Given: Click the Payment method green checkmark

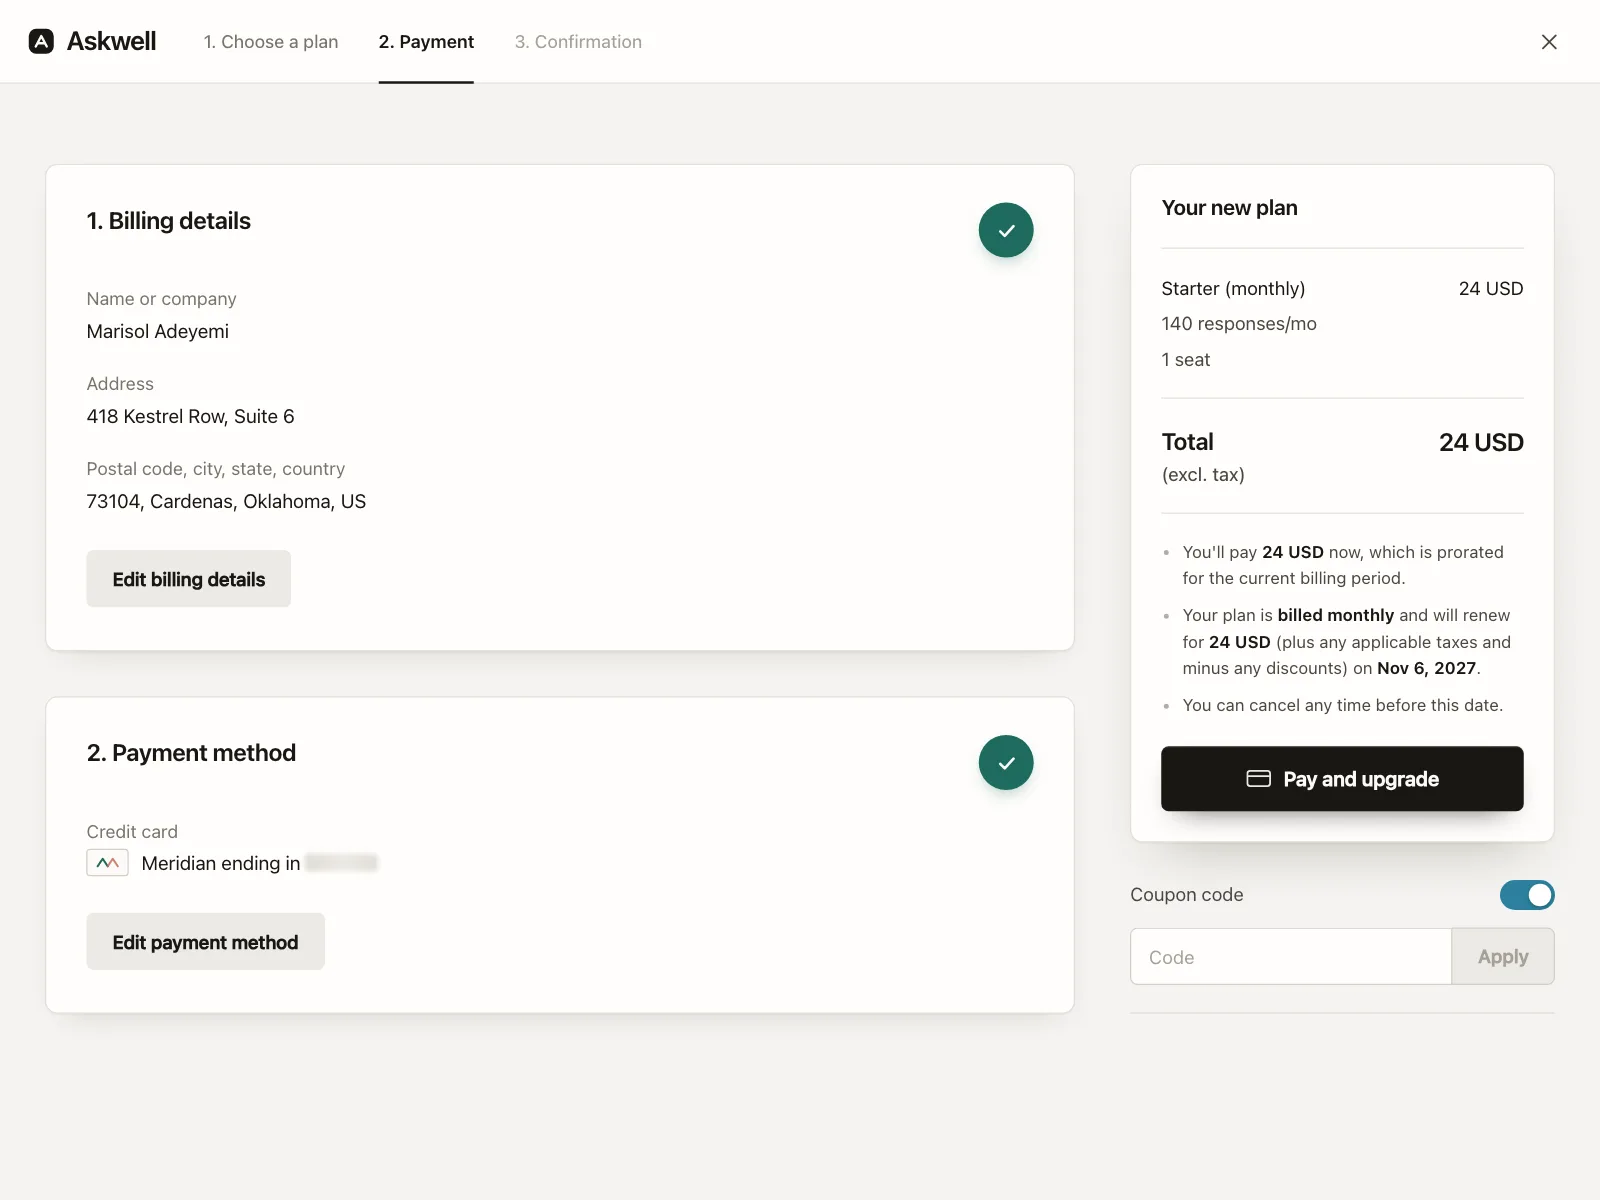Looking at the screenshot, I should click(1006, 762).
